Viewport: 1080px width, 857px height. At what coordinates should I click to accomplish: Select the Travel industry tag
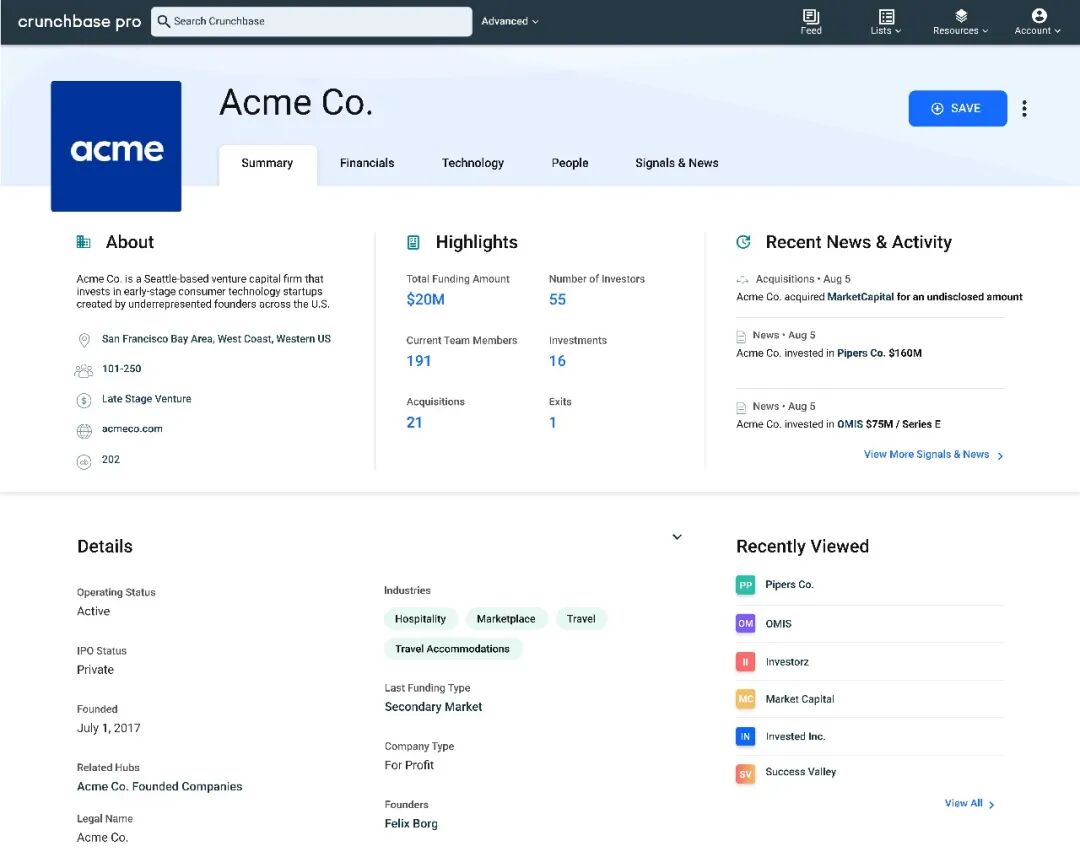581,619
